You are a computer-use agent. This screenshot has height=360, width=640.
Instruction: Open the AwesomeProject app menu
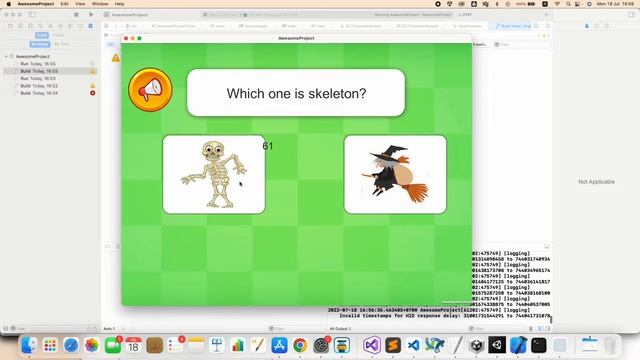pos(36,4)
